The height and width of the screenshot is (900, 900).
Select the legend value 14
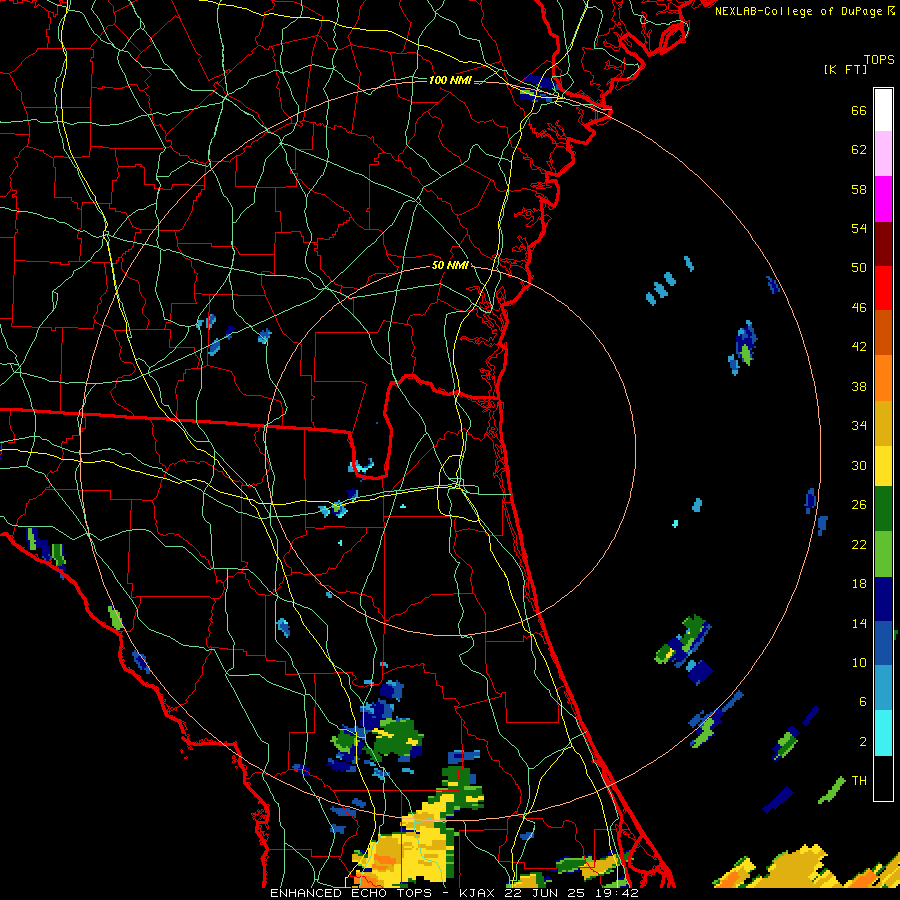pos(859,623)
